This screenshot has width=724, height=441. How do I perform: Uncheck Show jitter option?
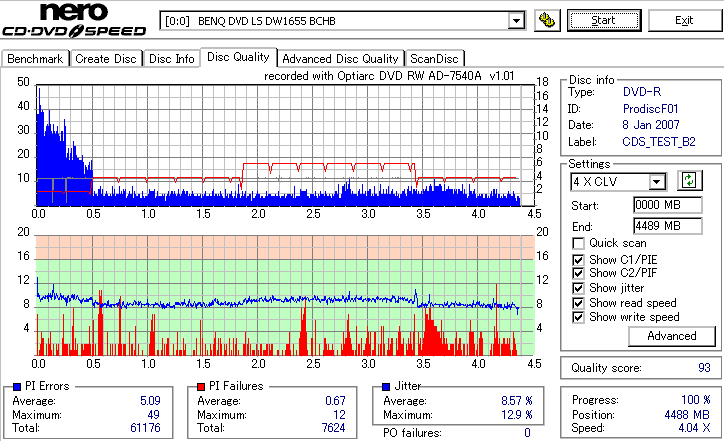[x=578, y=288]
